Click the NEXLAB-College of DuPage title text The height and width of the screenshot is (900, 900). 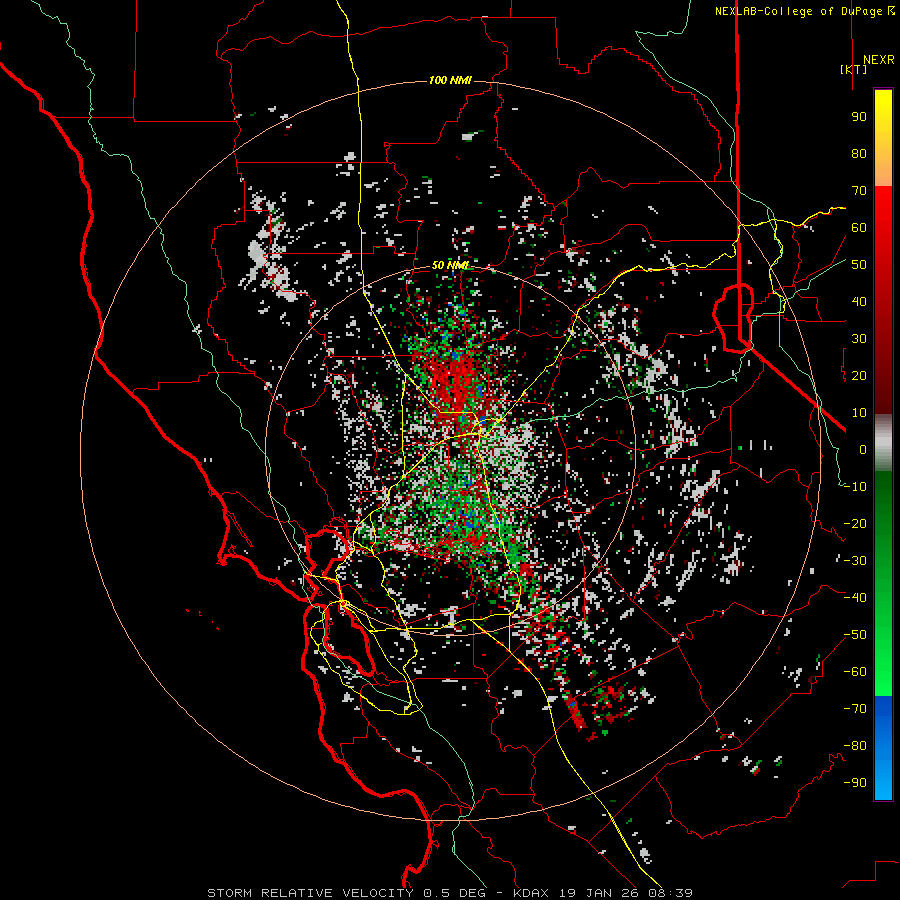[x=798, y=11]
